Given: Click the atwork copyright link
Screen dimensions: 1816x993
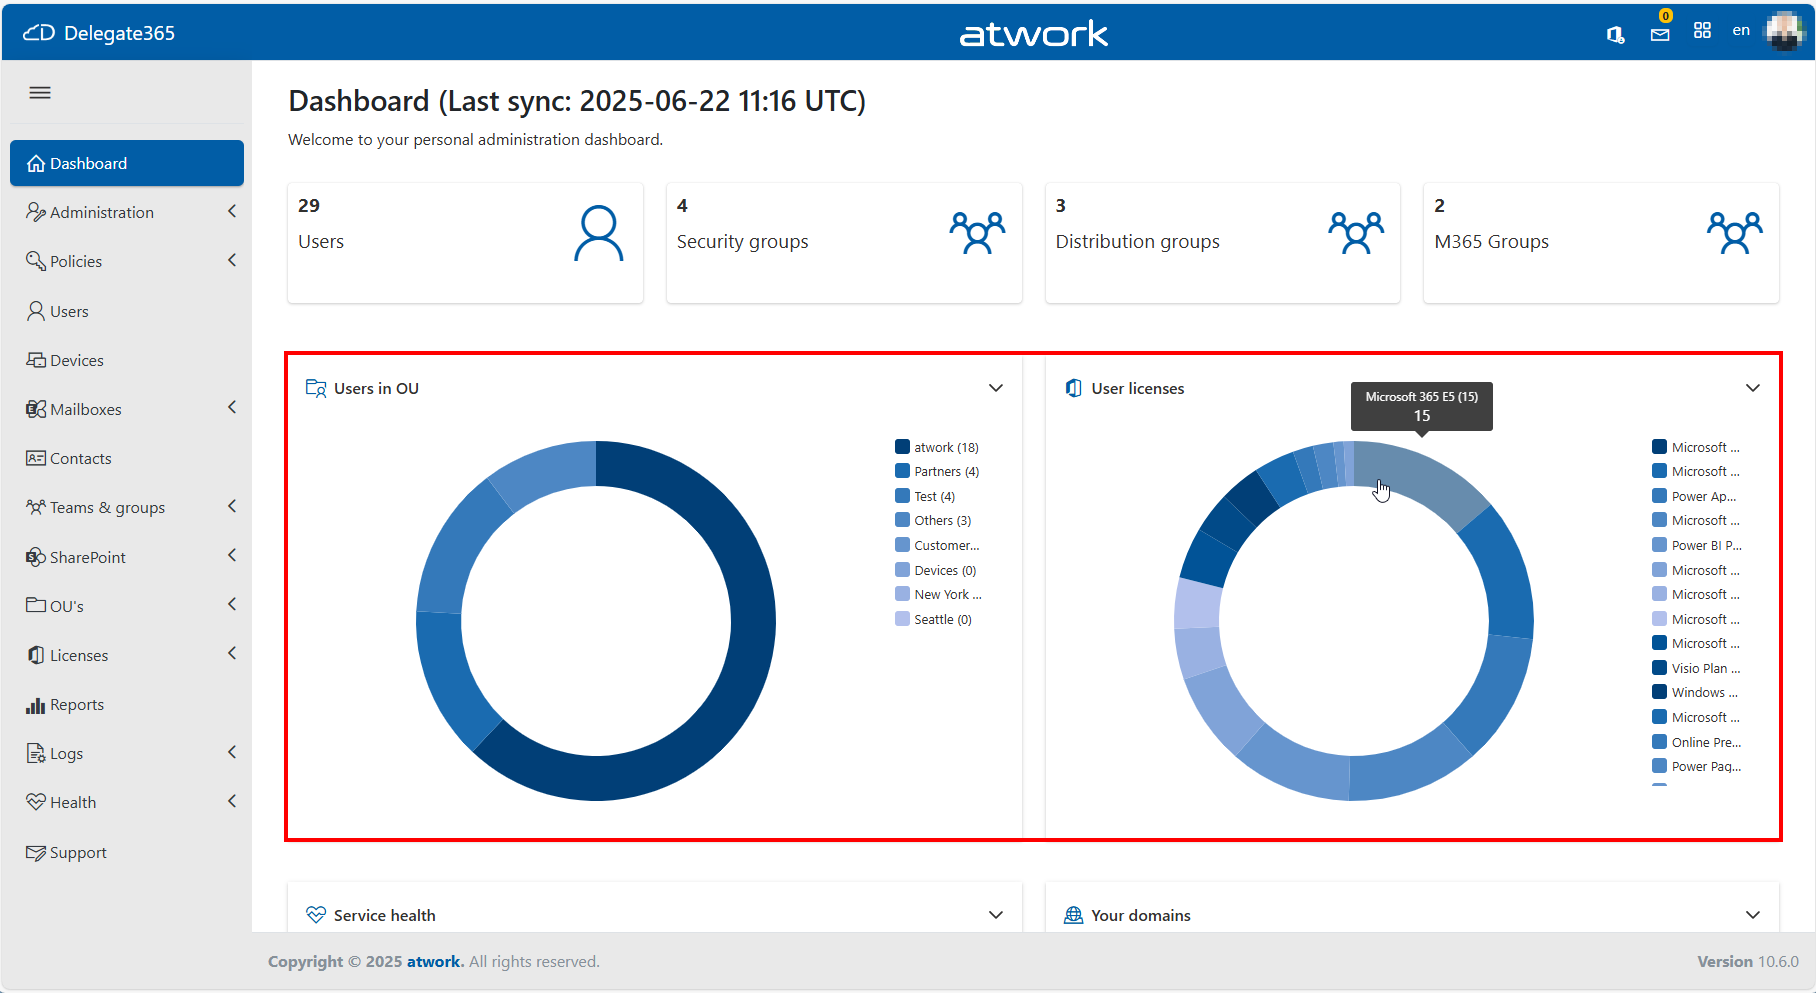Looking at the screenshot, I should coord(433,961).
